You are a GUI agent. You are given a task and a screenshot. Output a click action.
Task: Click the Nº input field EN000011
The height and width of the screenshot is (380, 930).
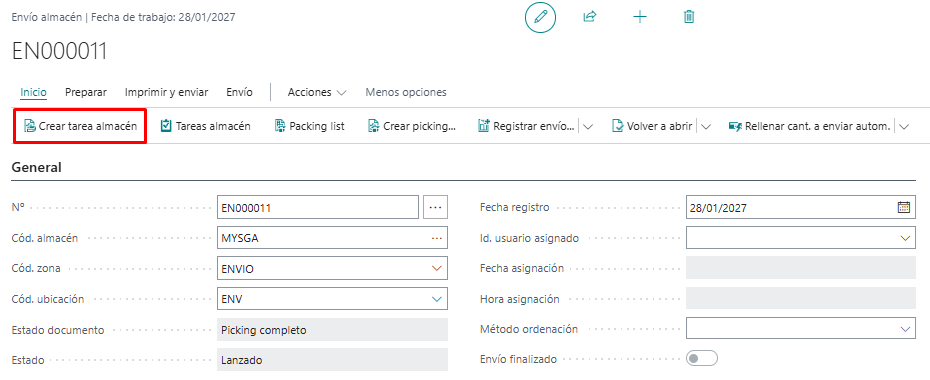click(318, 207)
